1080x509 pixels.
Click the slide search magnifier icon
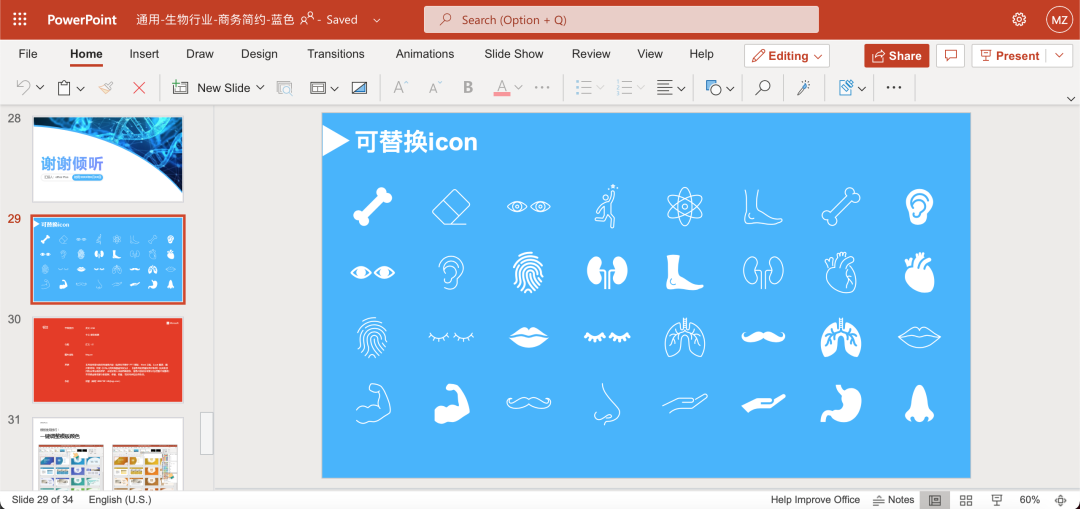coord(284,87)
